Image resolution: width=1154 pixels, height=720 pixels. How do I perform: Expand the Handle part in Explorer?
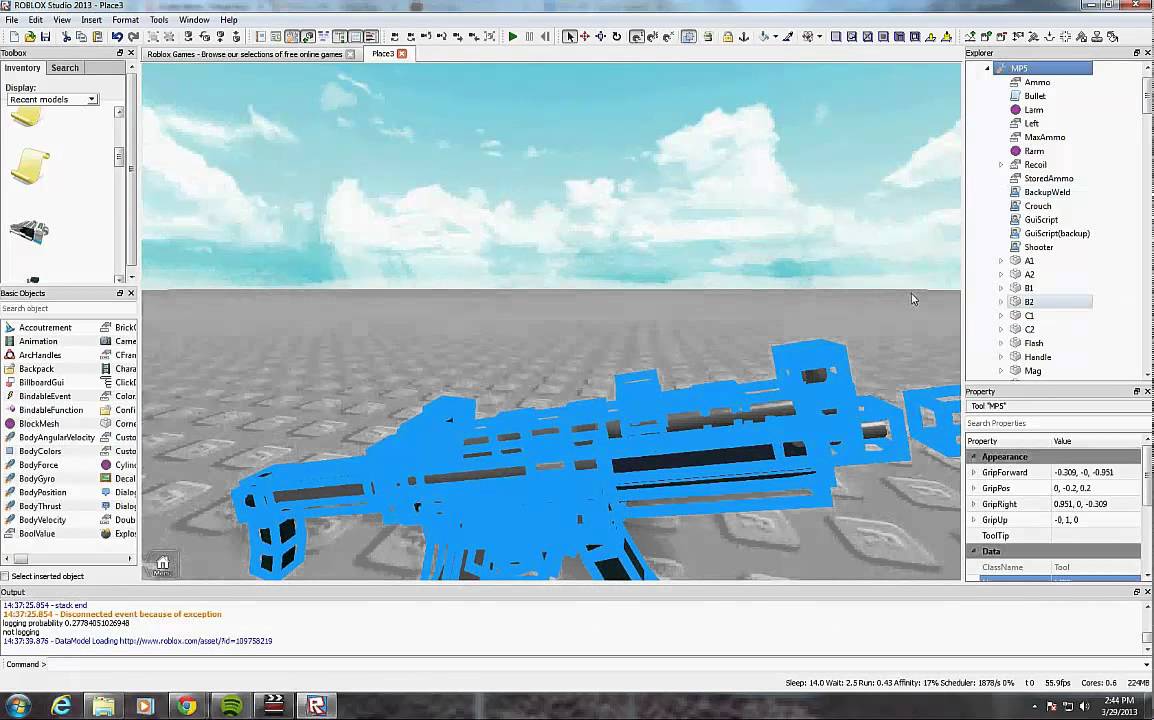1001,357
